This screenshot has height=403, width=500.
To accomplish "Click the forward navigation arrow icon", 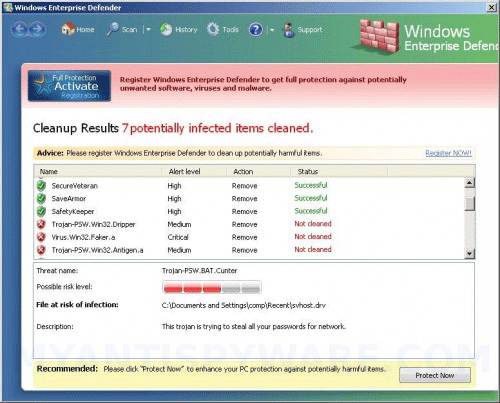I will pos(37,29).
